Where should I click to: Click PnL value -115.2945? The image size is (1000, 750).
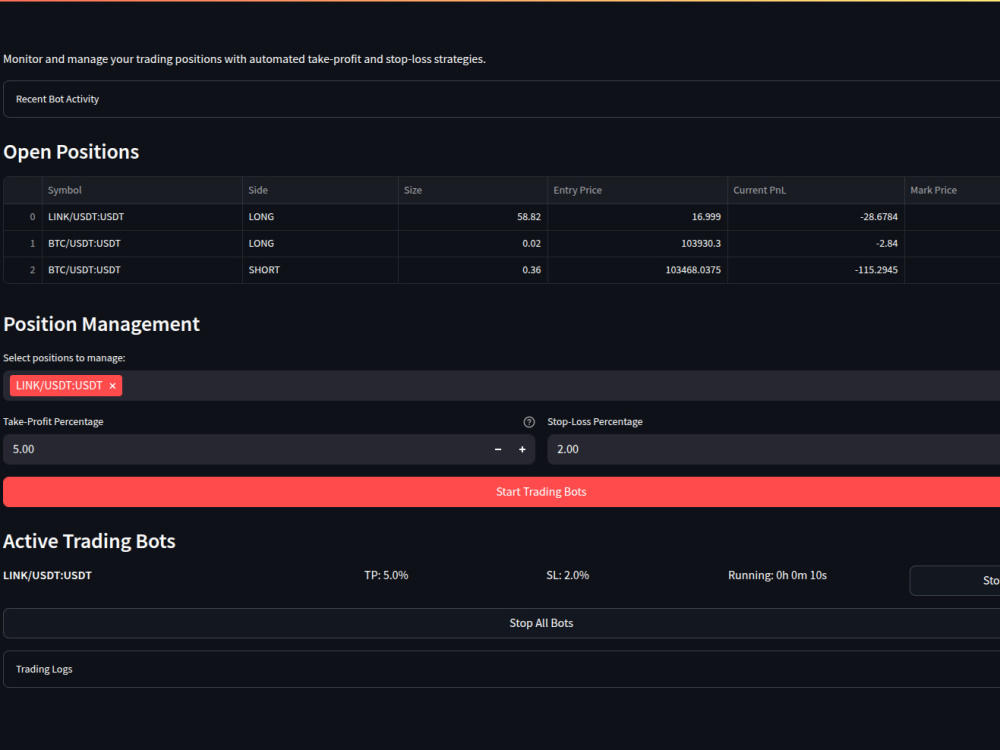[816, 270]
